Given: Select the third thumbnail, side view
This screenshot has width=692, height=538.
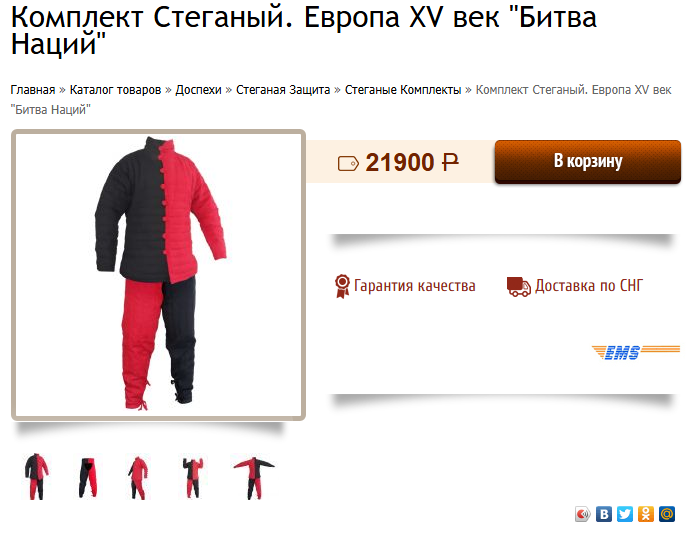Looking at the screenshot, I should pos(138,478).
